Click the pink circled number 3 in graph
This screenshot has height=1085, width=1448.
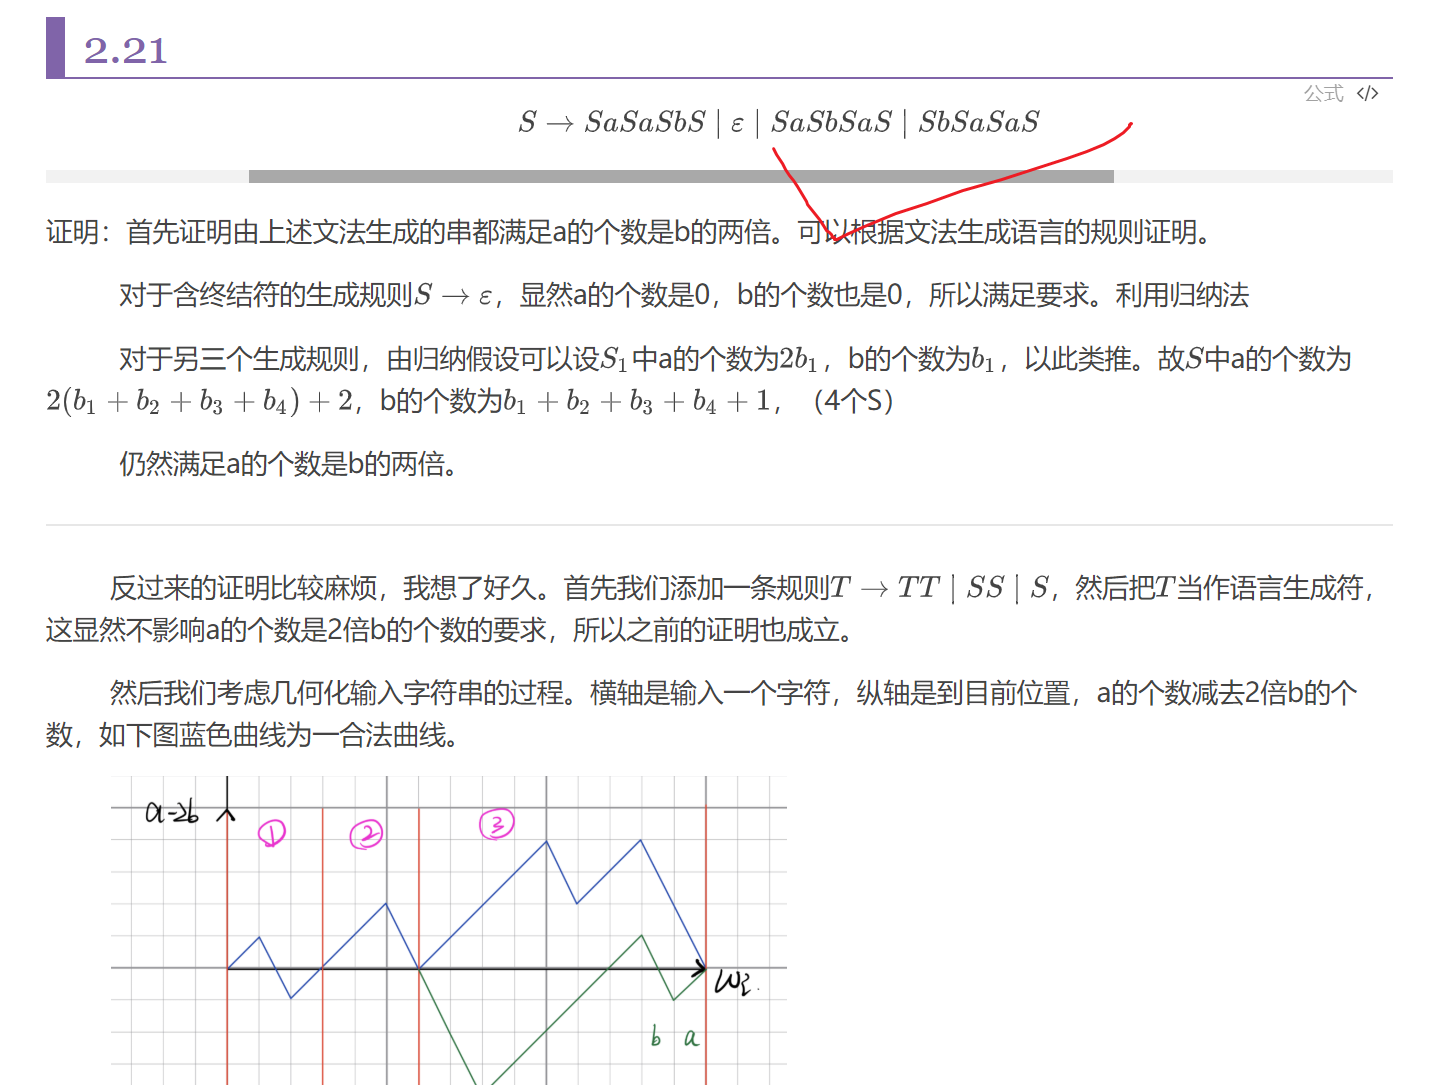(x=496, y=824)
